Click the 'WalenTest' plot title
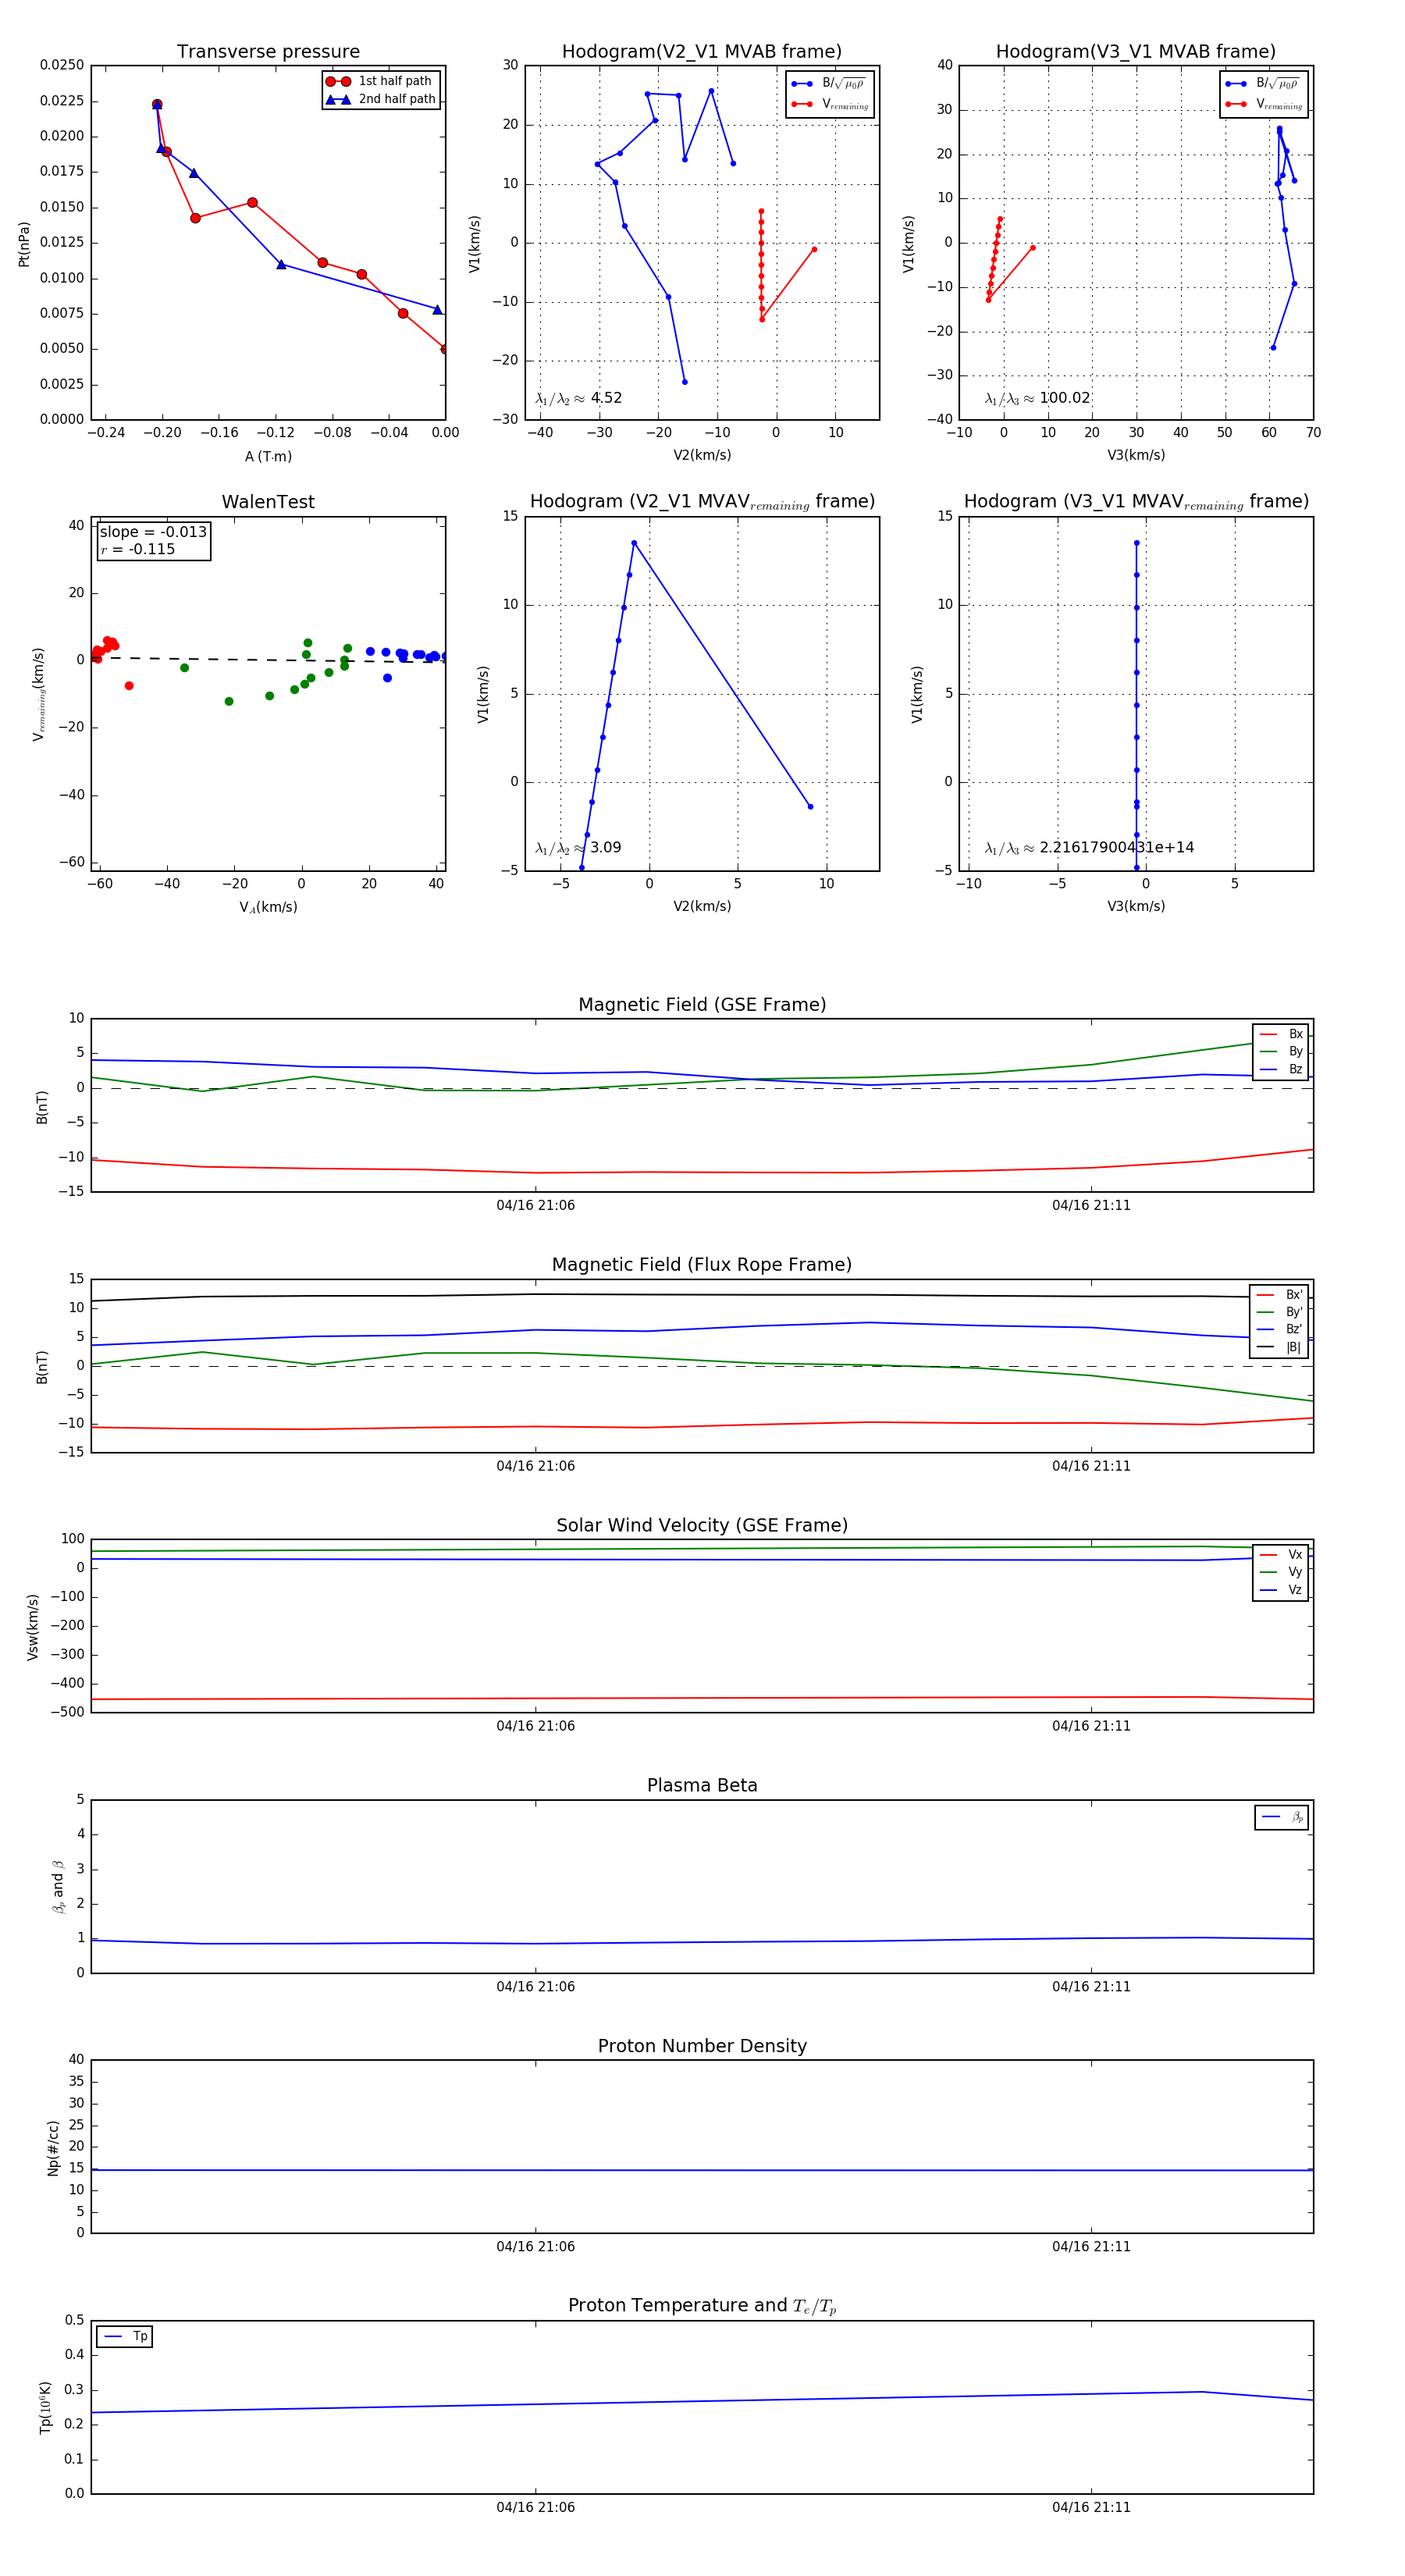The width and height of the screenshot is (1405, 2576). tap(268, 502)
